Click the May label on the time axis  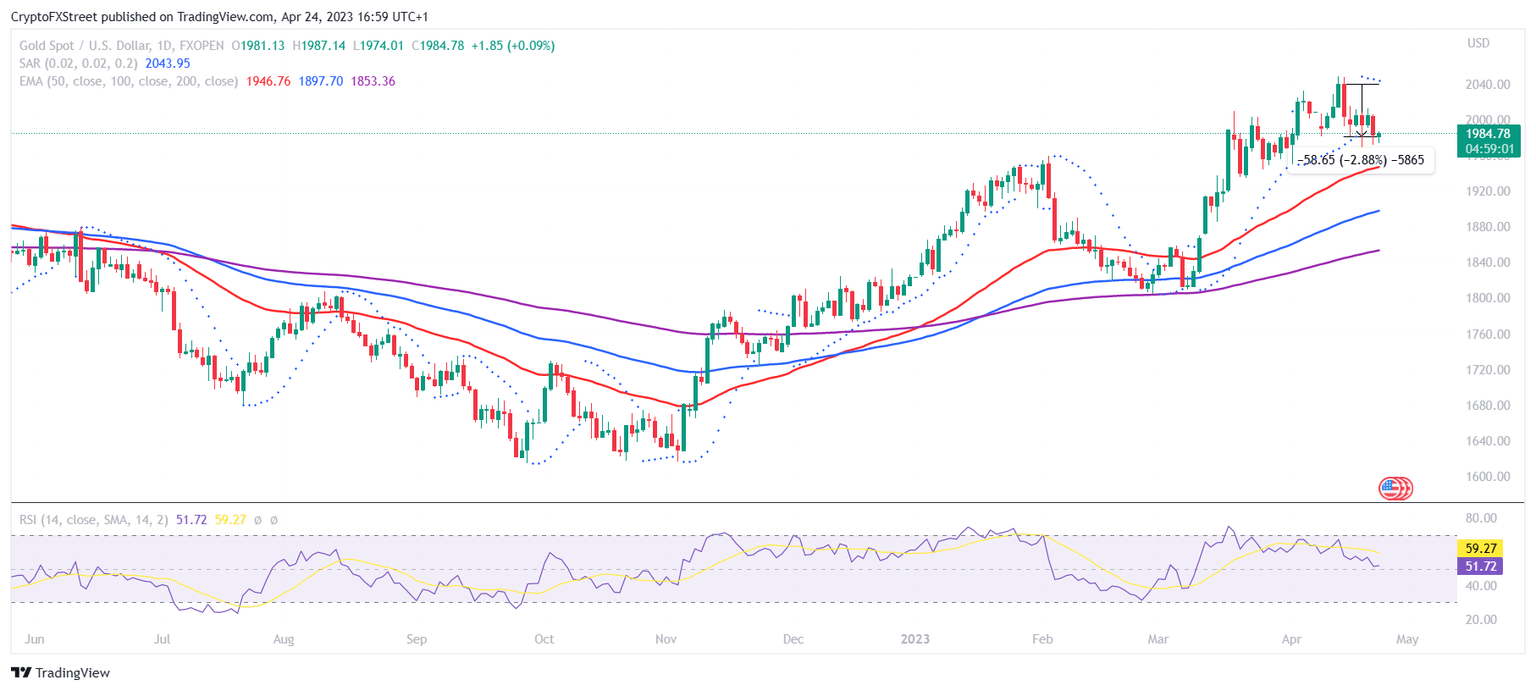point(1406,638)
